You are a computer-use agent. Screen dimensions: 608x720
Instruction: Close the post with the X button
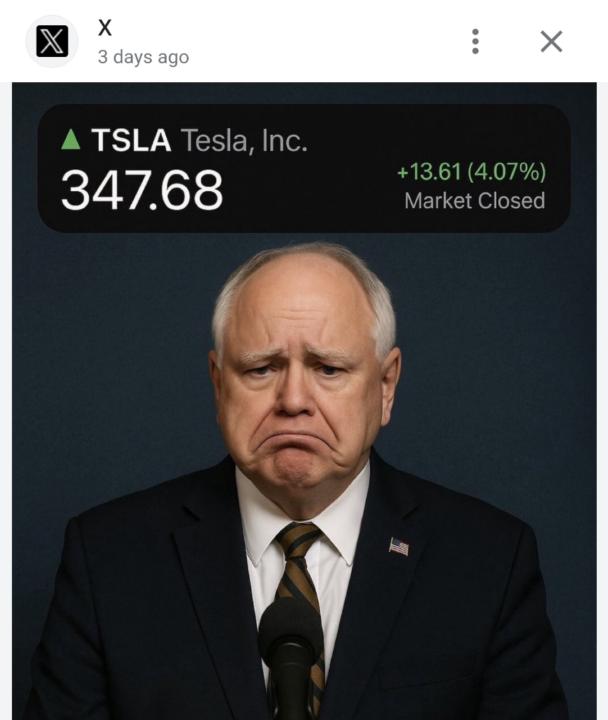[x=551, y=41]
